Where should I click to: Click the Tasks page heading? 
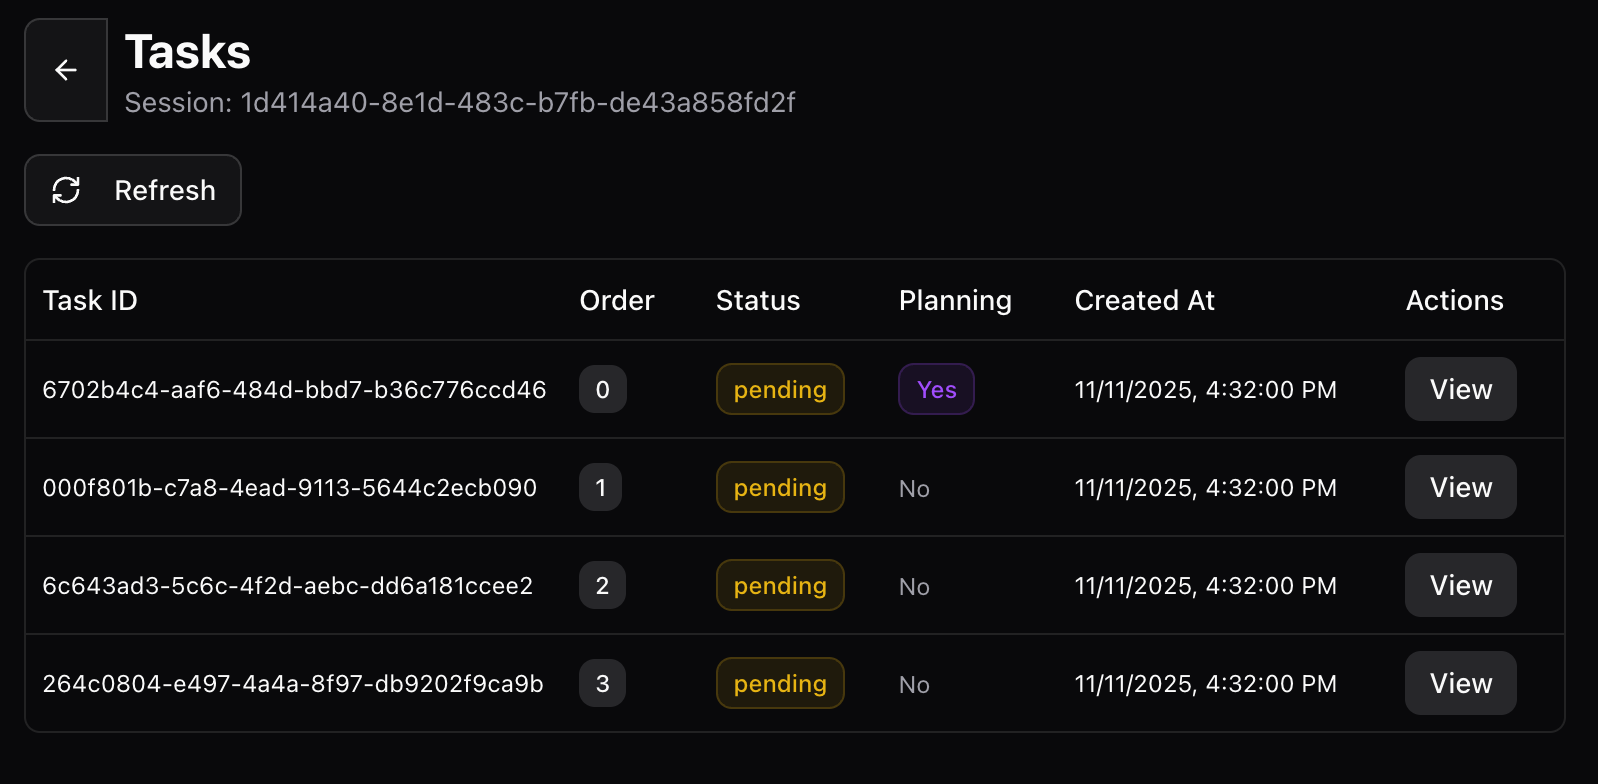[x=187, y=52]
